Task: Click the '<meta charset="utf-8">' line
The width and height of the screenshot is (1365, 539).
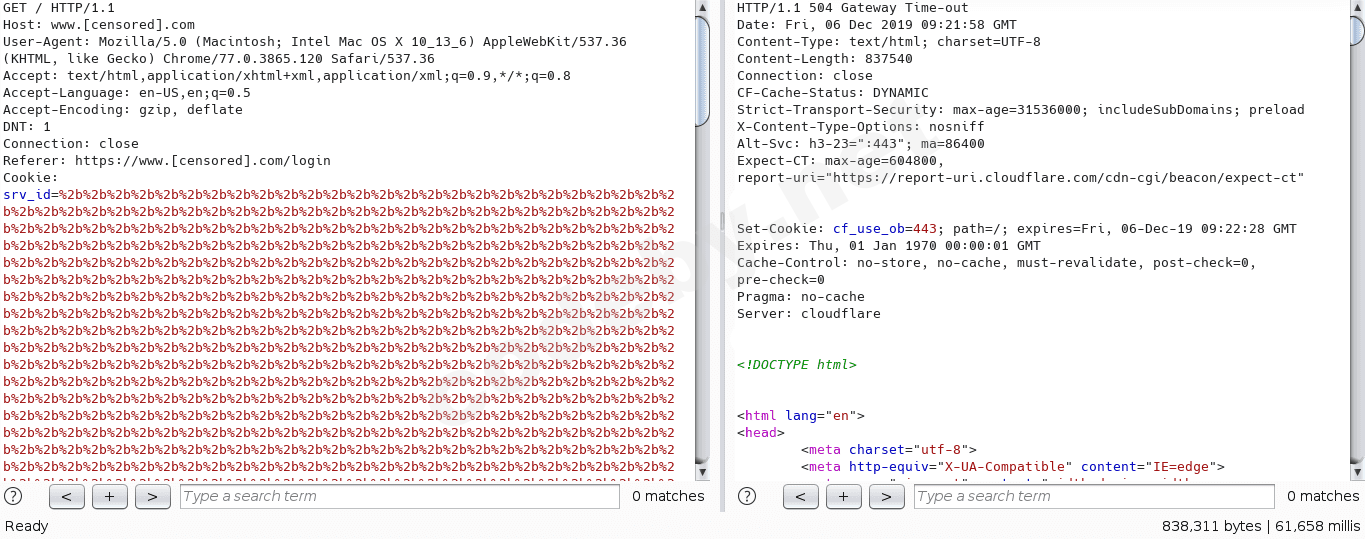Action: click(x=889, y=450)
